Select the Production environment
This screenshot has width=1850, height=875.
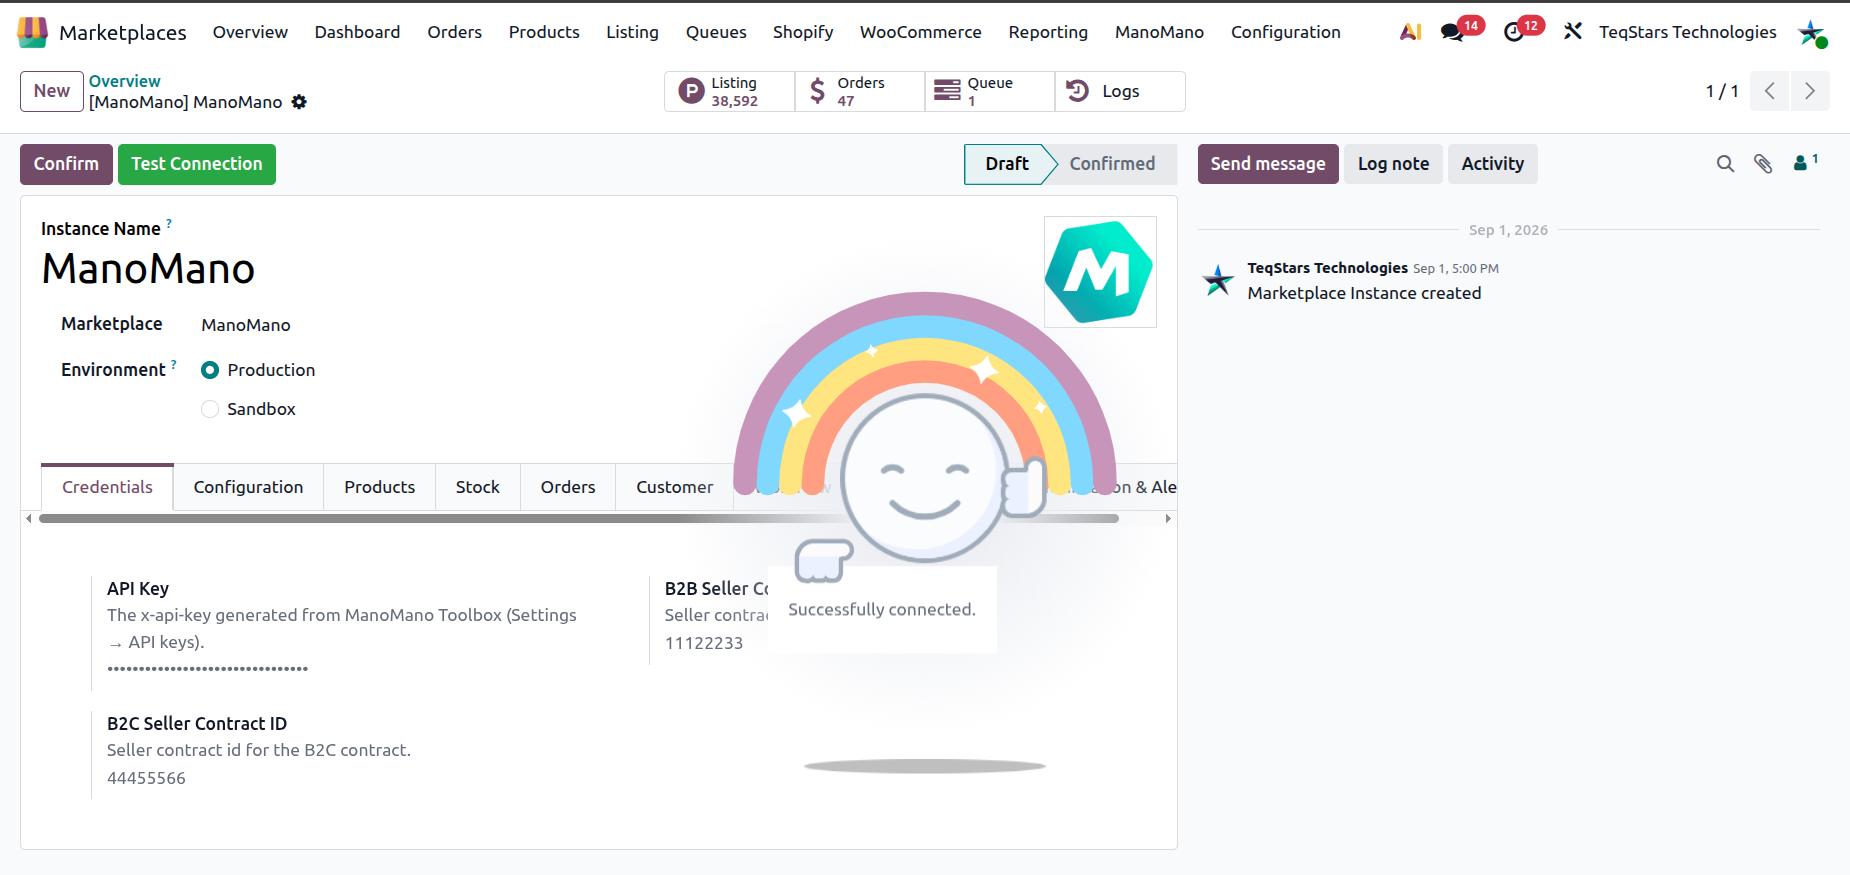(x=210, y=370)
